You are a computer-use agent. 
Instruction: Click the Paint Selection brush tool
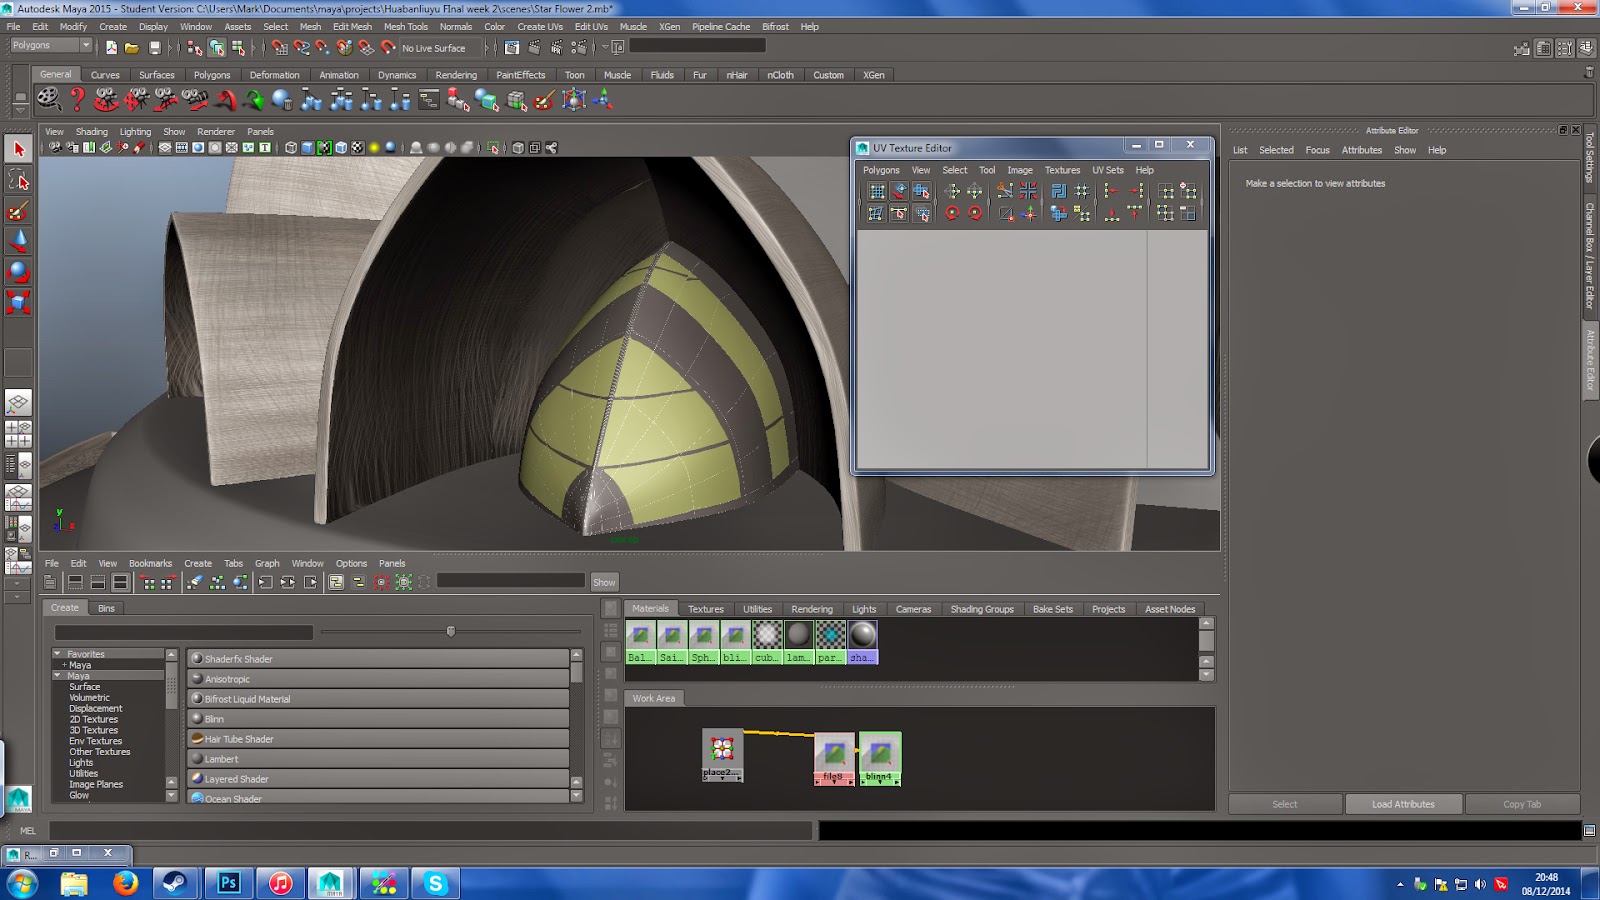(18, 211)
